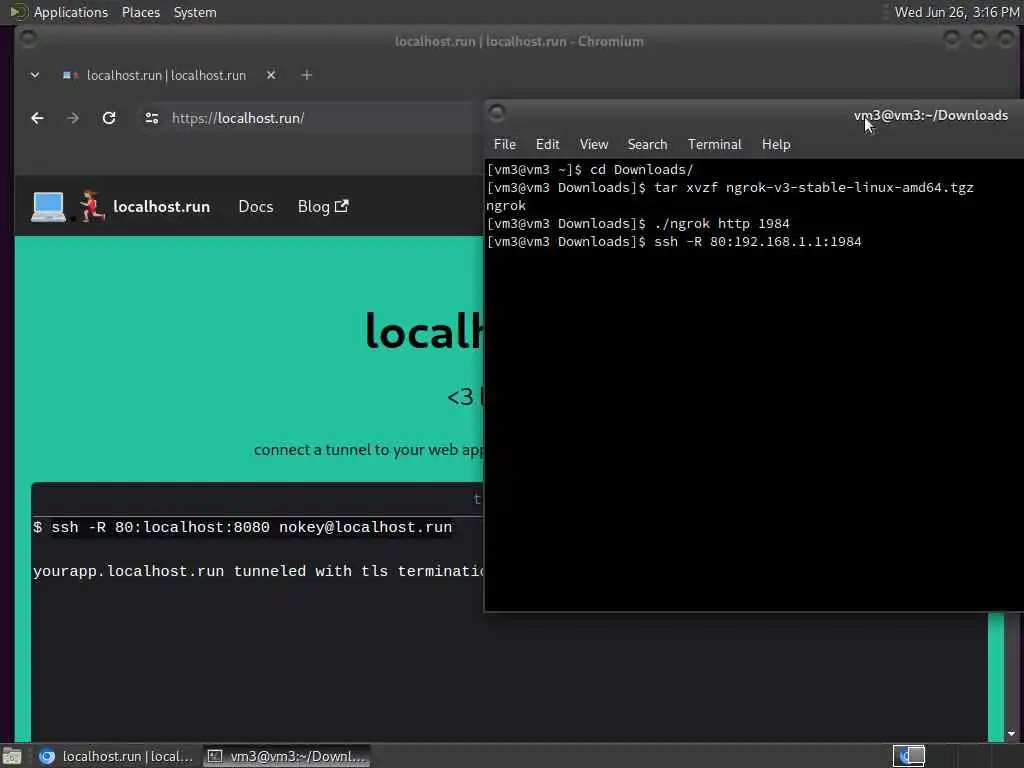The image size is (1024, 768).
Task: Click the ssh -R 80:localhost:8080 command text
Action: [251, 527]
